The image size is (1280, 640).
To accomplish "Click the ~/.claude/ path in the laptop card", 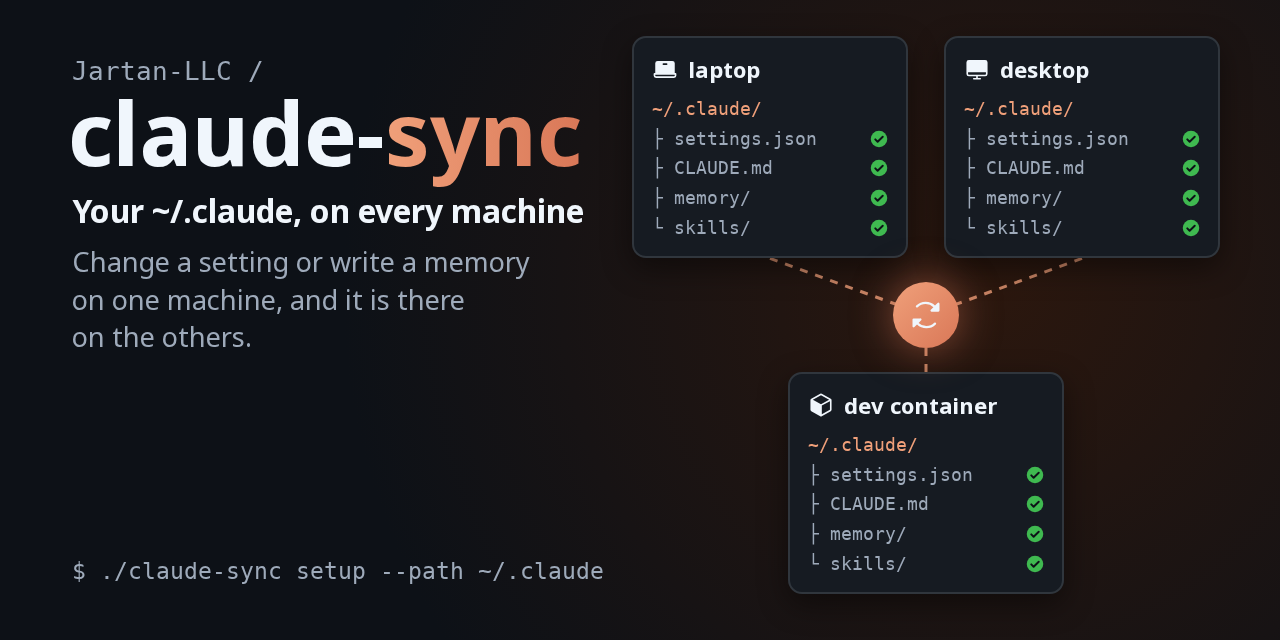I will [x=707, y=109].
